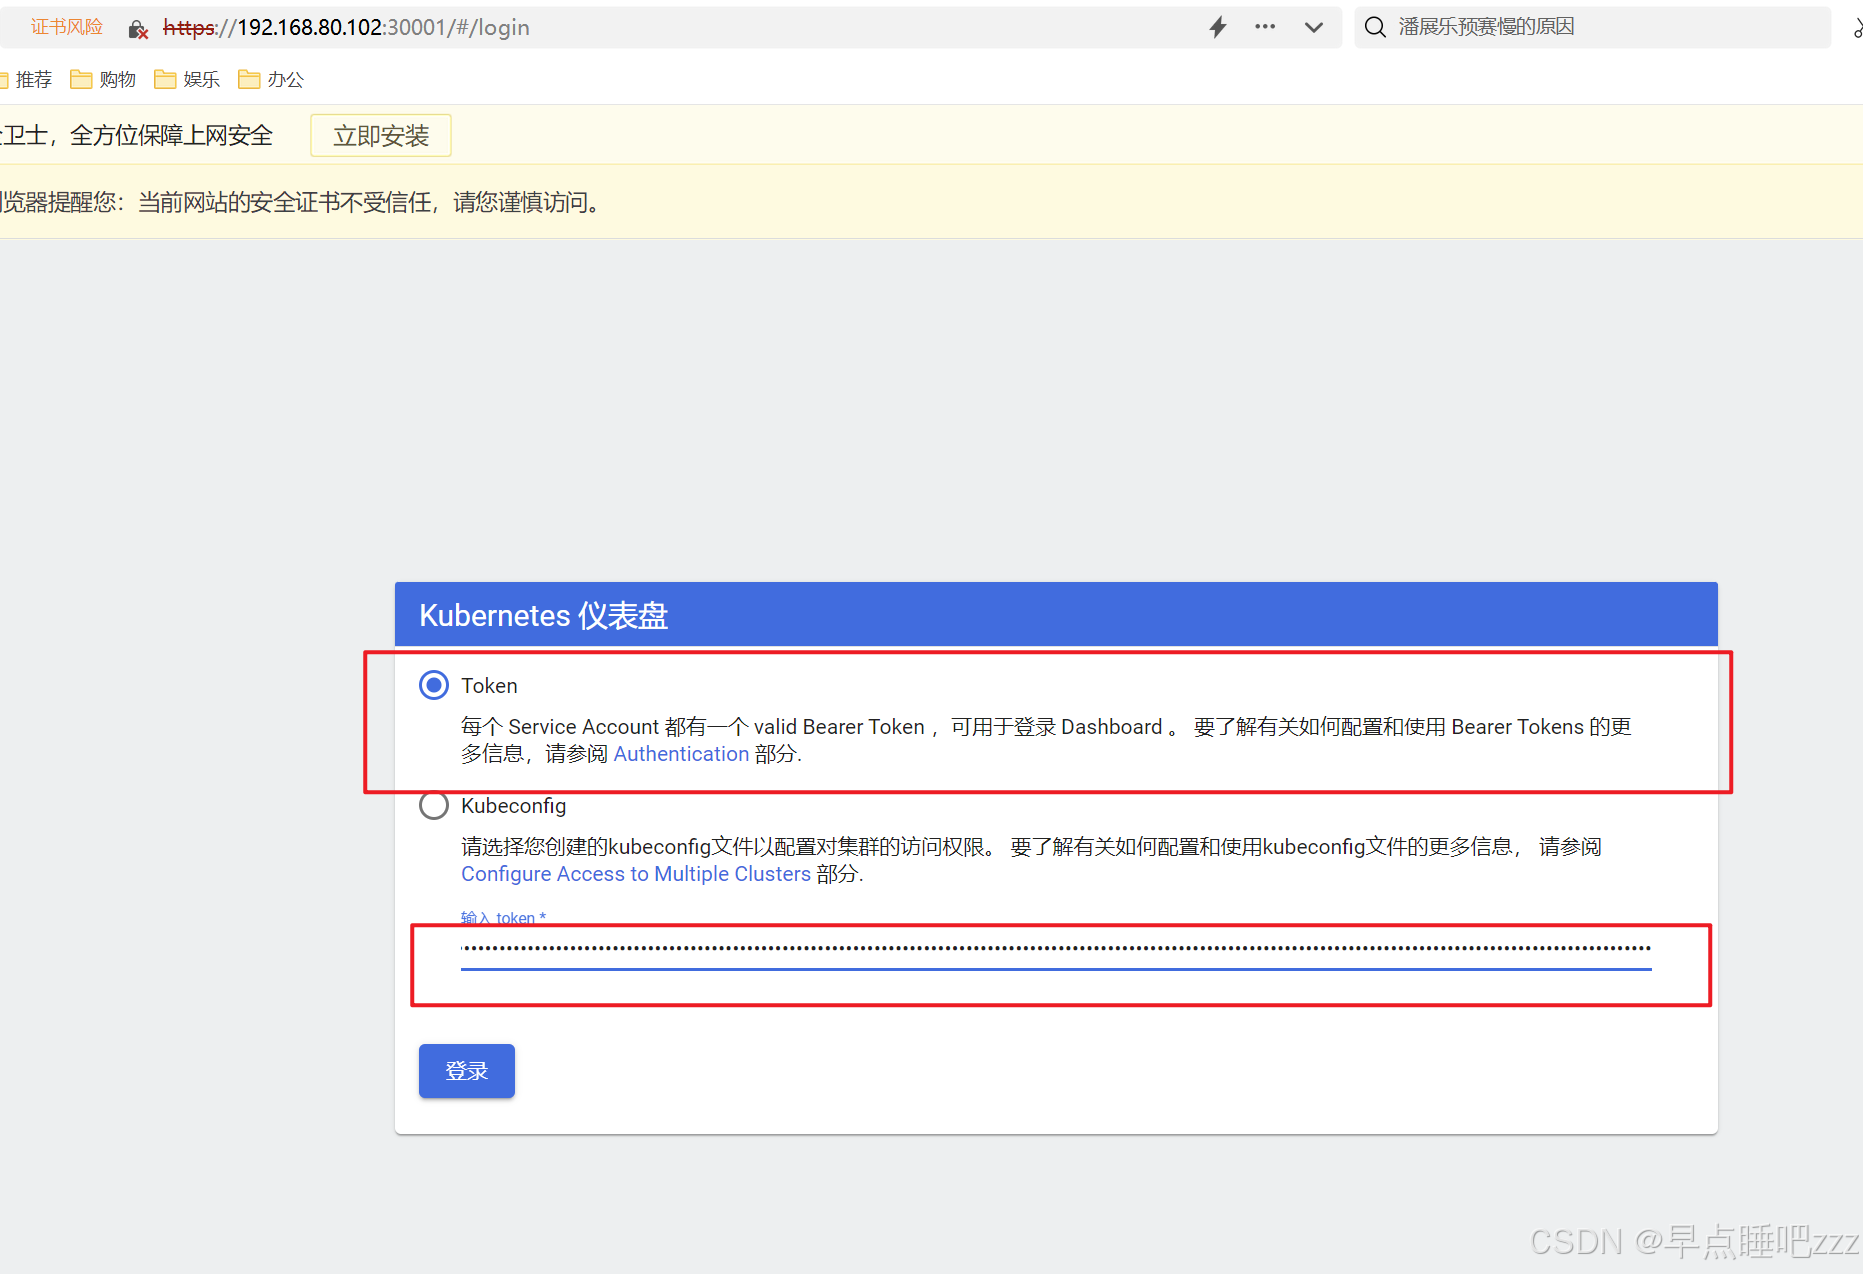Click the 立即安装 button
Screen dimensions: 1863x1274
pyautogui.click(x=381, y=135)
